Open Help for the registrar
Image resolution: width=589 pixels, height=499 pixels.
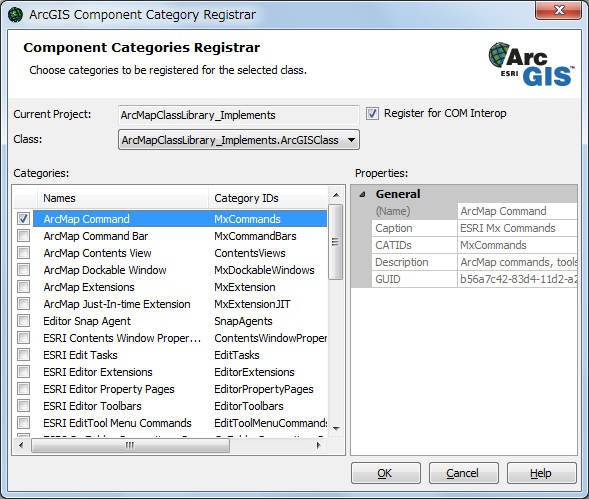[x=541, y=473]
